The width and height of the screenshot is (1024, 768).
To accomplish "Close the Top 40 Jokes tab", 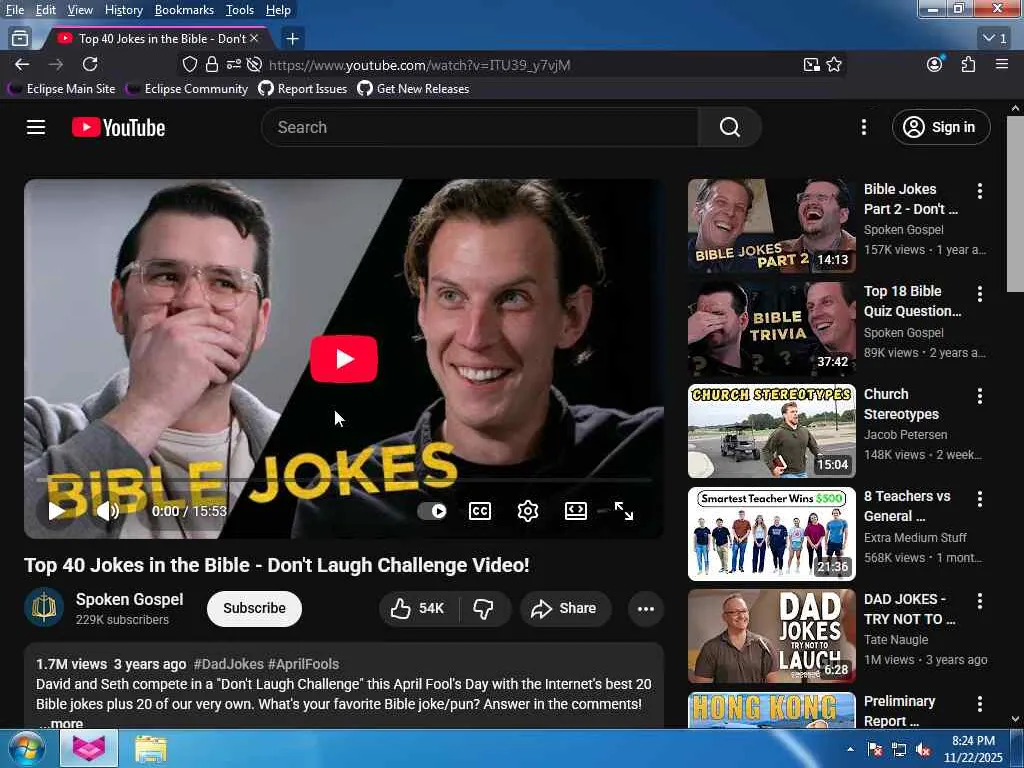I will click(254, 39).
